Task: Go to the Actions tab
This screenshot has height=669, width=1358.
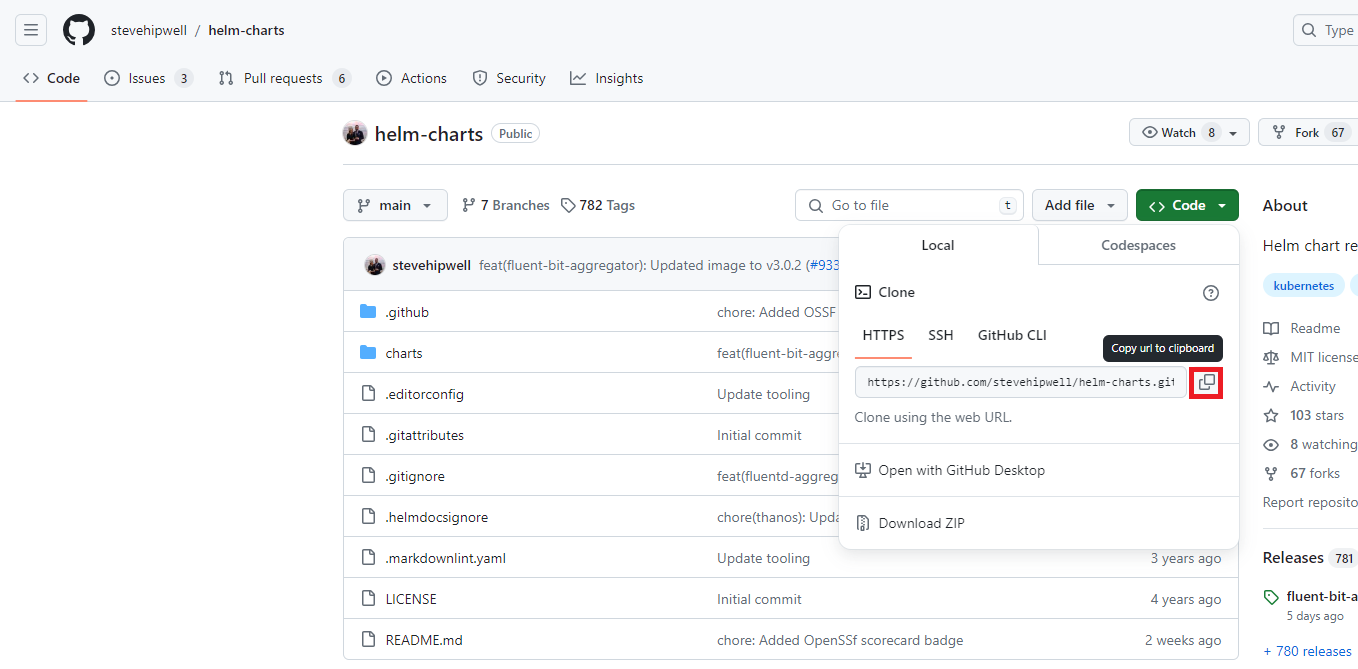Action: 411,78
